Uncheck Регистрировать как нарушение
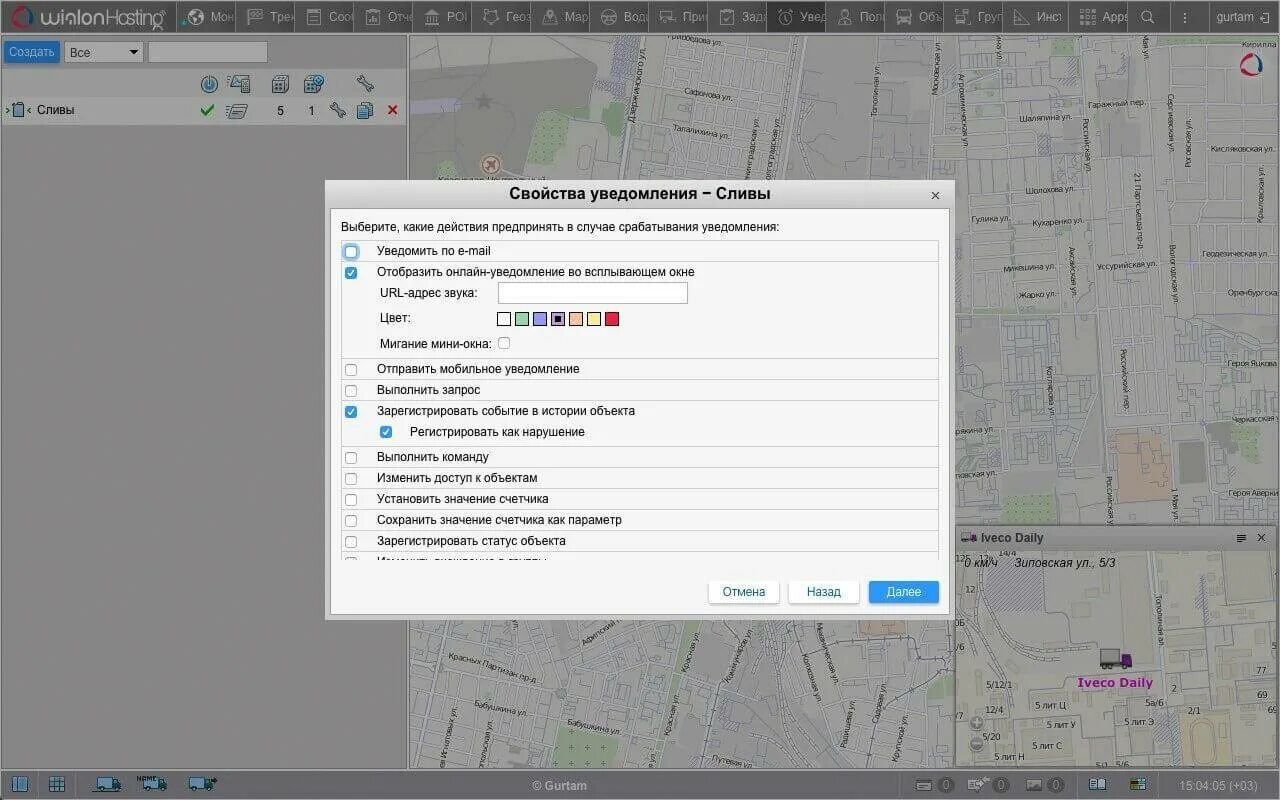Screen dimensions: 1280x800 click(x=386, y=433)
